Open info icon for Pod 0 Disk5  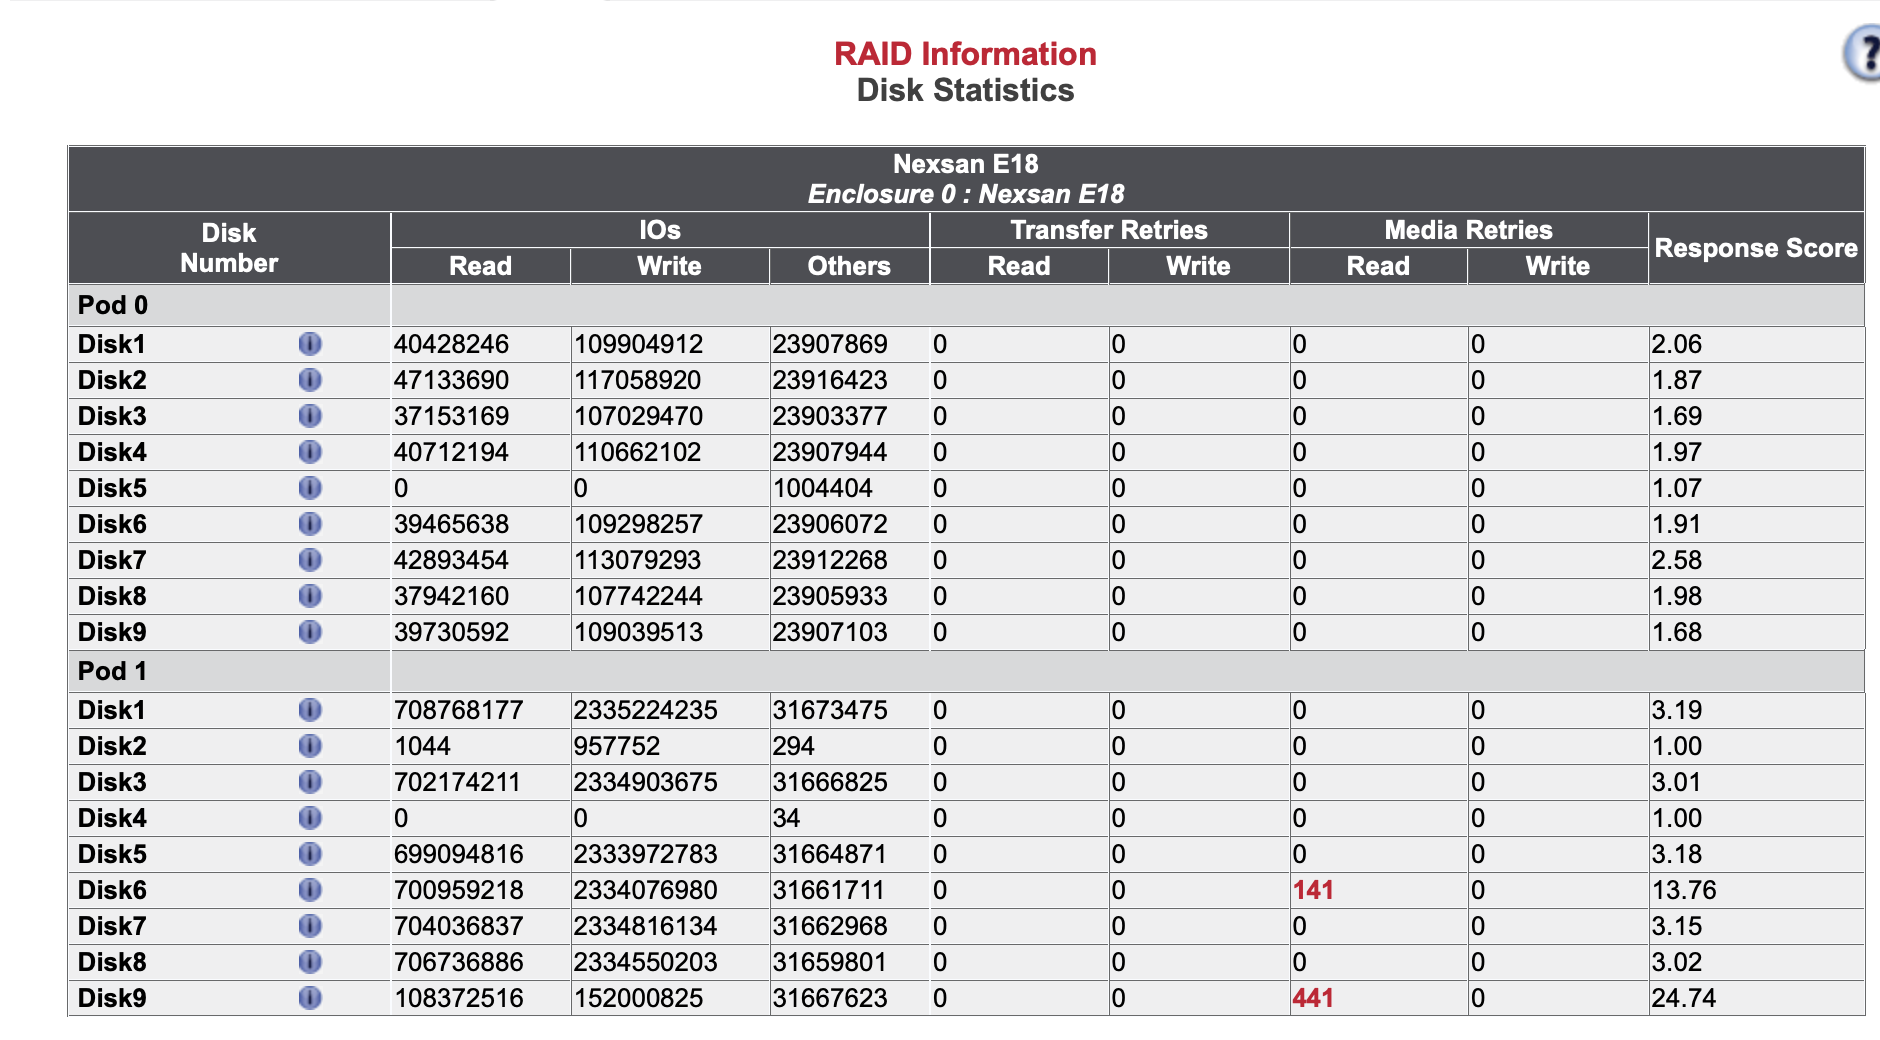[x=310, y=488]
